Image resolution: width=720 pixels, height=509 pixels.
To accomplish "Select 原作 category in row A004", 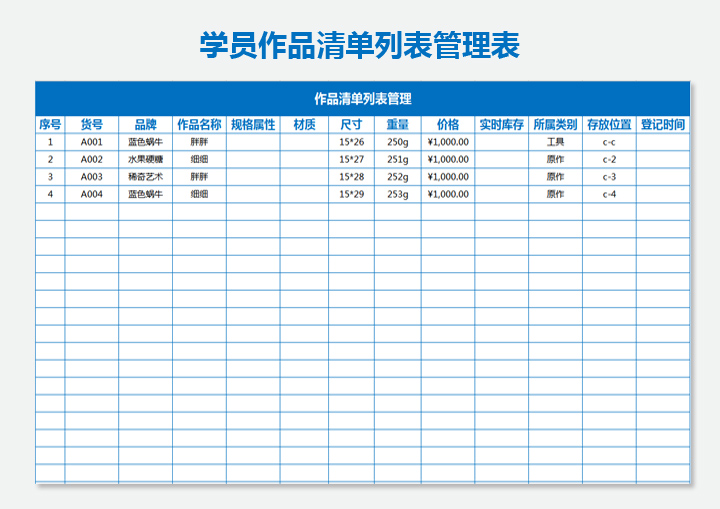I will tap(555, 194).
